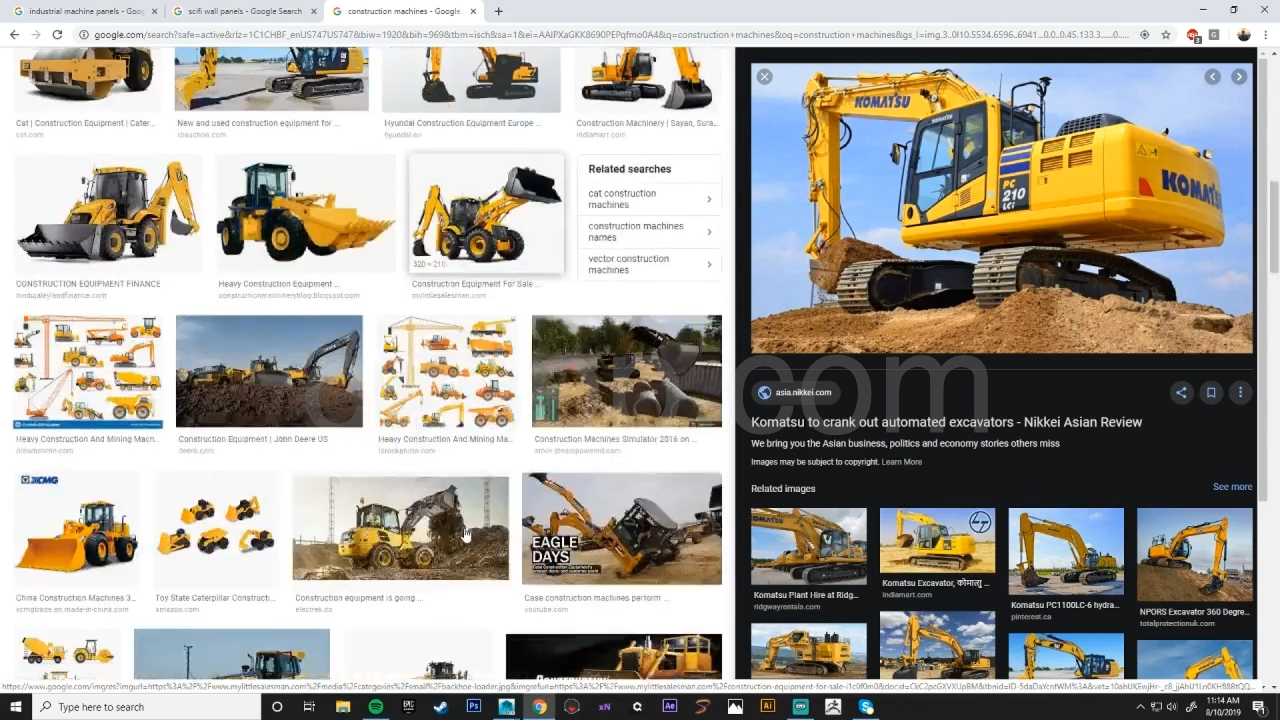1280x720 pixels.
Task: Expand 'cat construction machines' related search
Action: click(x=649, y=199)
